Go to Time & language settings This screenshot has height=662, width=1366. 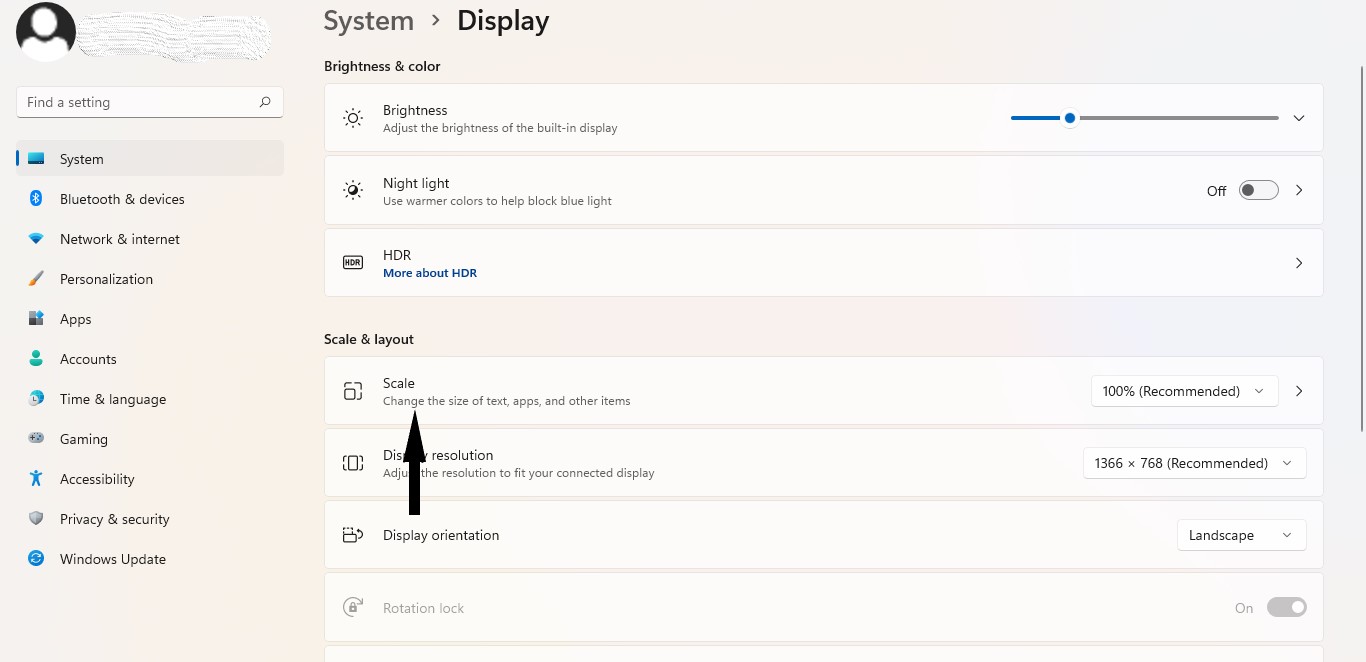pos(113,399)
